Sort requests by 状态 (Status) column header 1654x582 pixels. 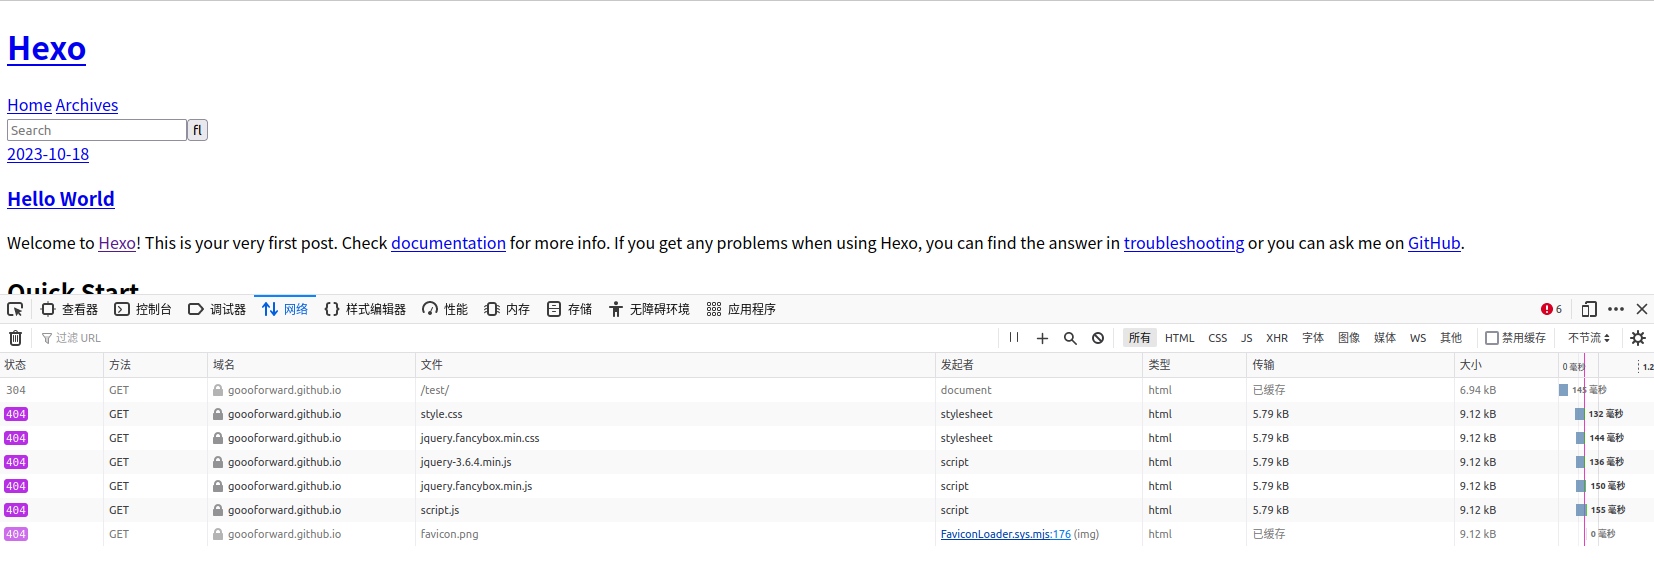tap(52, 365)
